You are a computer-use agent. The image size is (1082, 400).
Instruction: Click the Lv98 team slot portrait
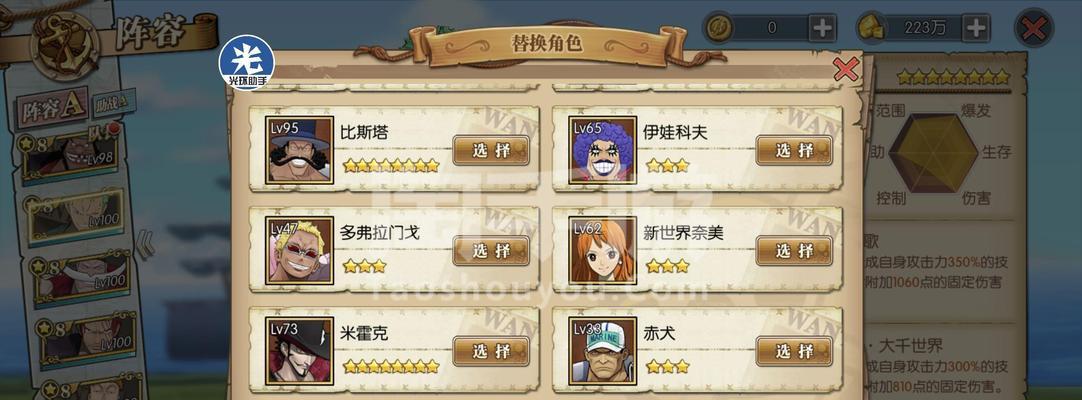(70, 156)
